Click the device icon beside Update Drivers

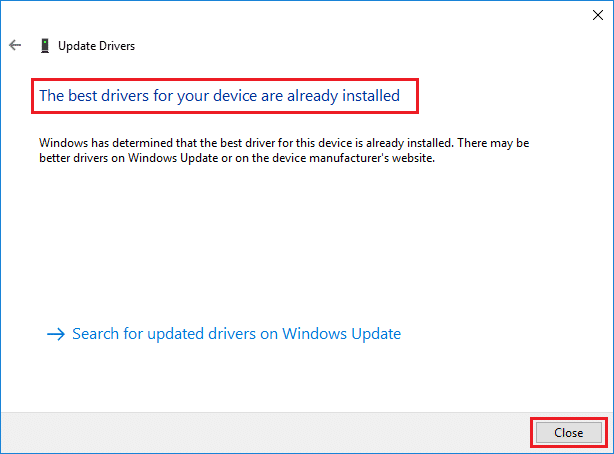45,45
